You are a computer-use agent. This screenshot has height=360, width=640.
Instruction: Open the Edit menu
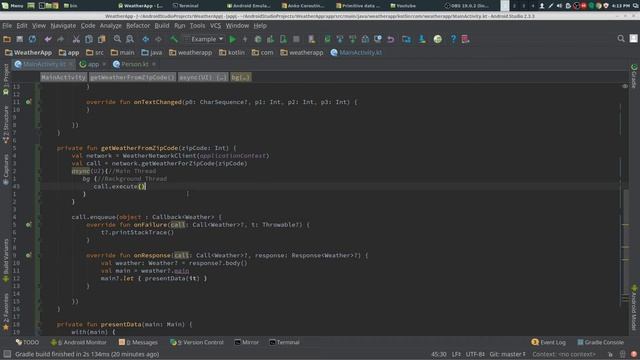pos(22,26)
